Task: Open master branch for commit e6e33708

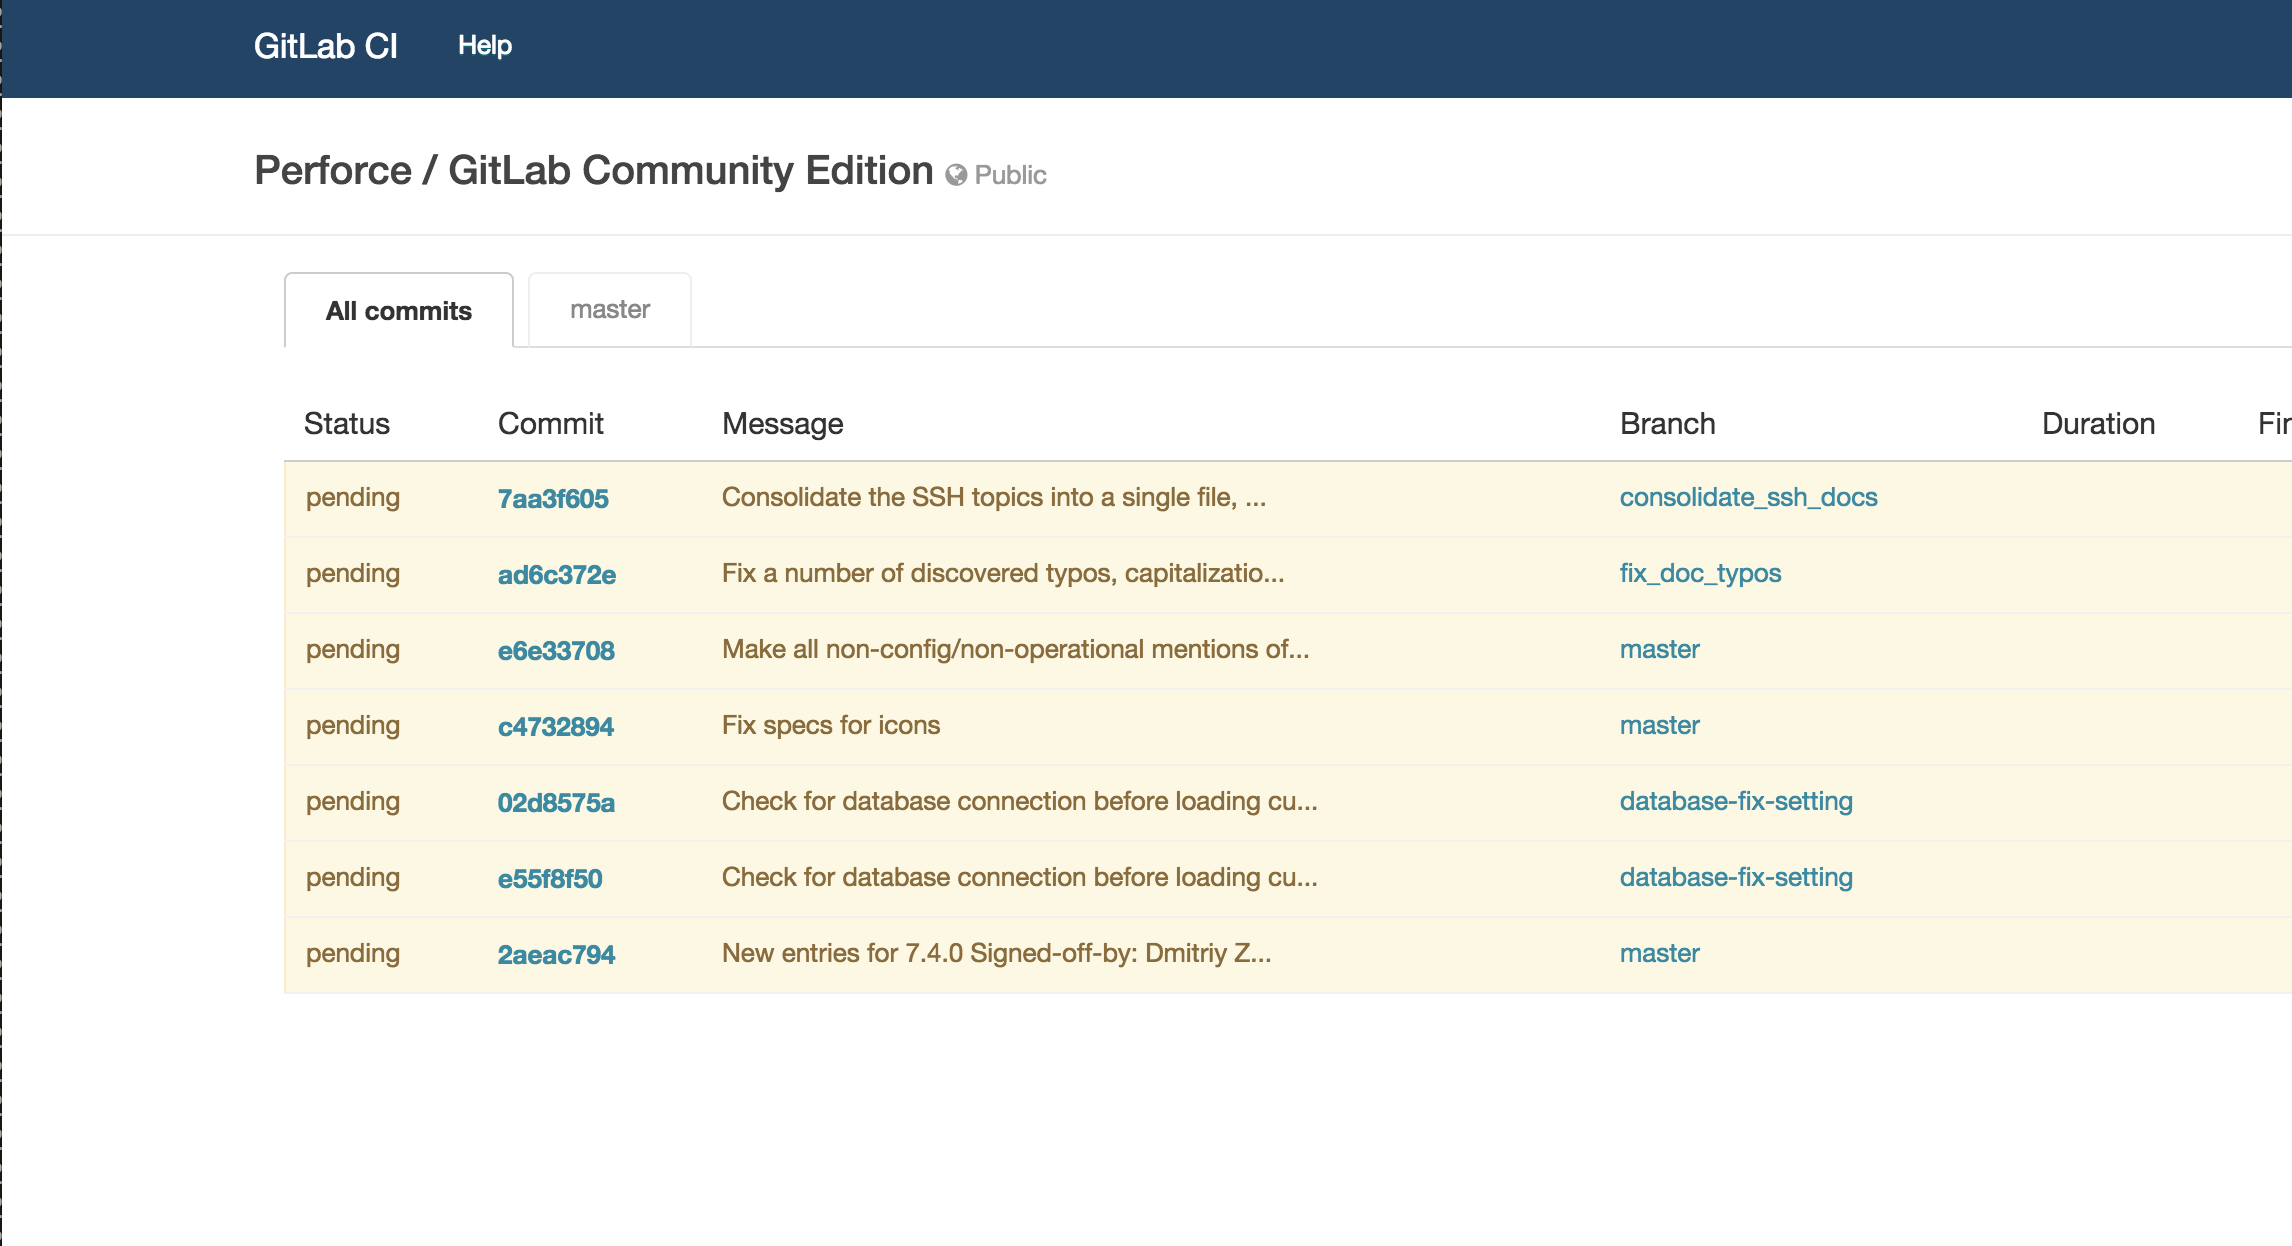Action: [x=1660, y=649]
